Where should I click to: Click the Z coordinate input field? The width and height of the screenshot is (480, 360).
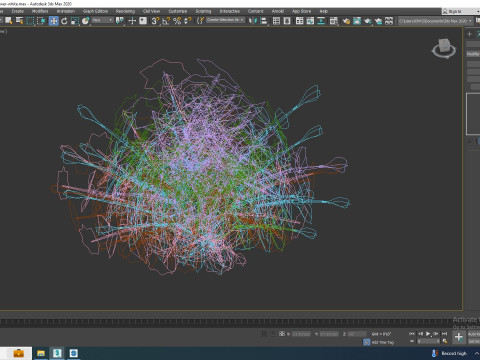357,334
